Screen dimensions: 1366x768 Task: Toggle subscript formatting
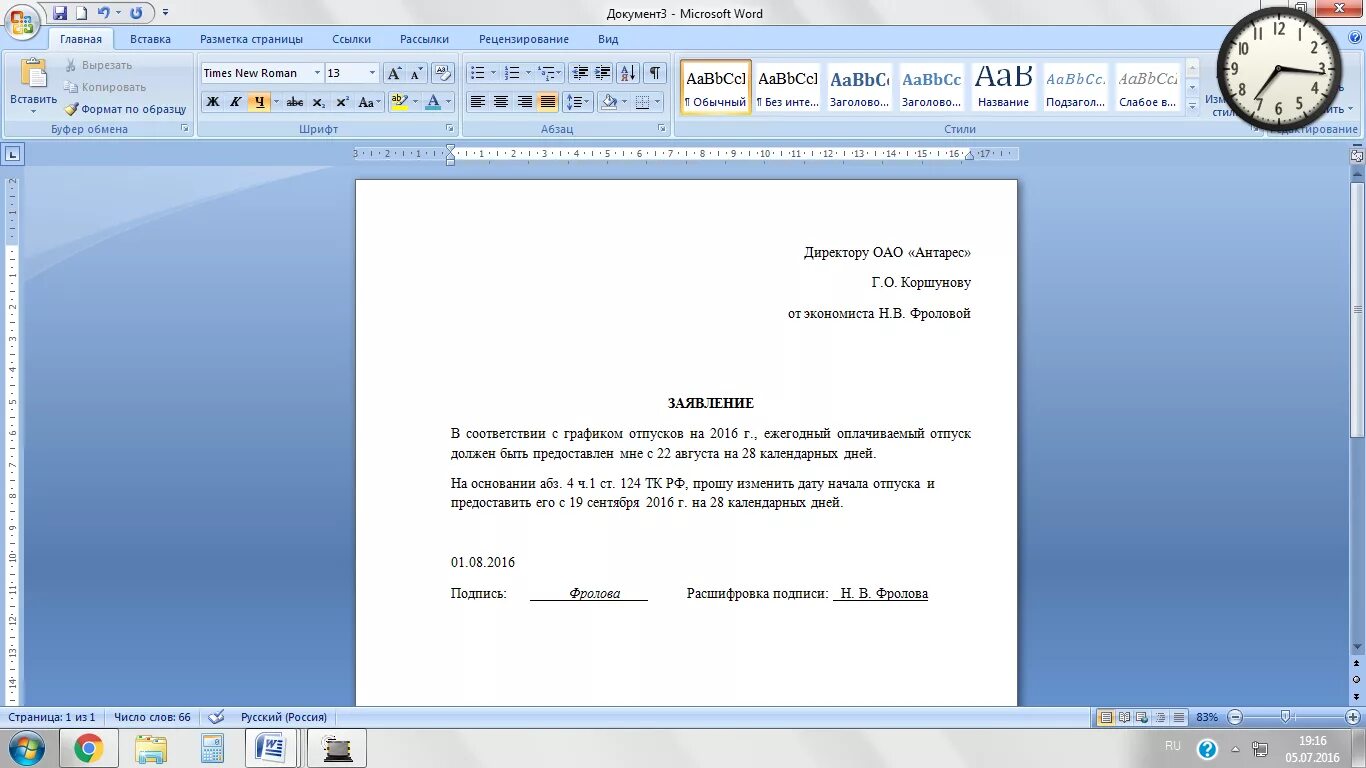pos(318,102)
